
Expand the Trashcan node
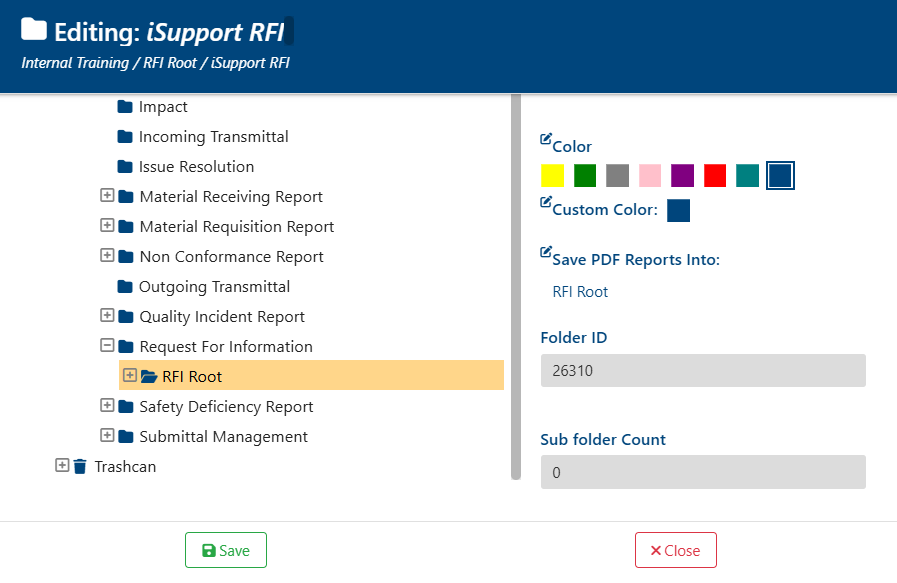pyautogui.click(x=62, y=465)
